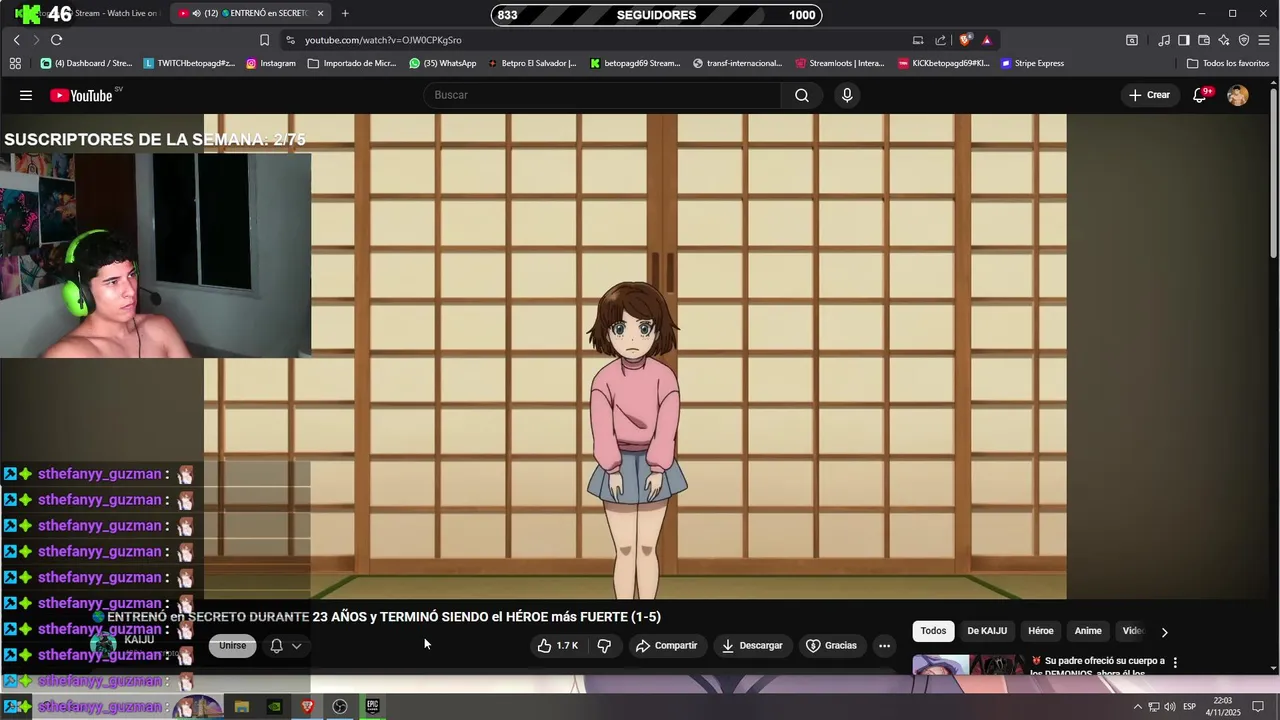Image resolution: width=1280 pixels, height=720 pixels.
Task: Switch to the Kick Stream tab
Action: point(85,13)
